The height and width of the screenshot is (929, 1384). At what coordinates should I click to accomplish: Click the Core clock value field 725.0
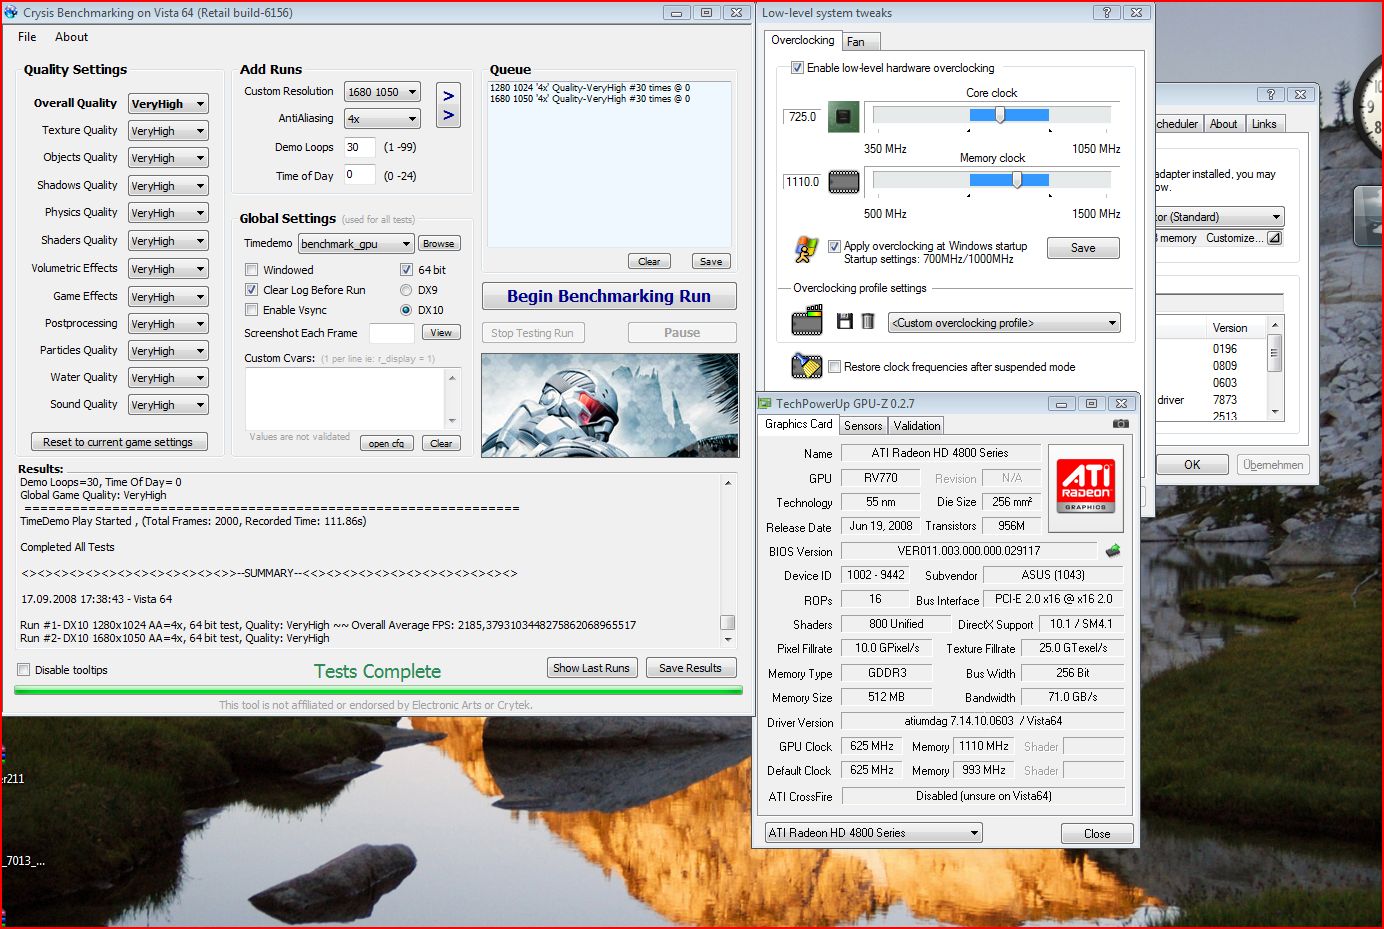tap(802, 117)
